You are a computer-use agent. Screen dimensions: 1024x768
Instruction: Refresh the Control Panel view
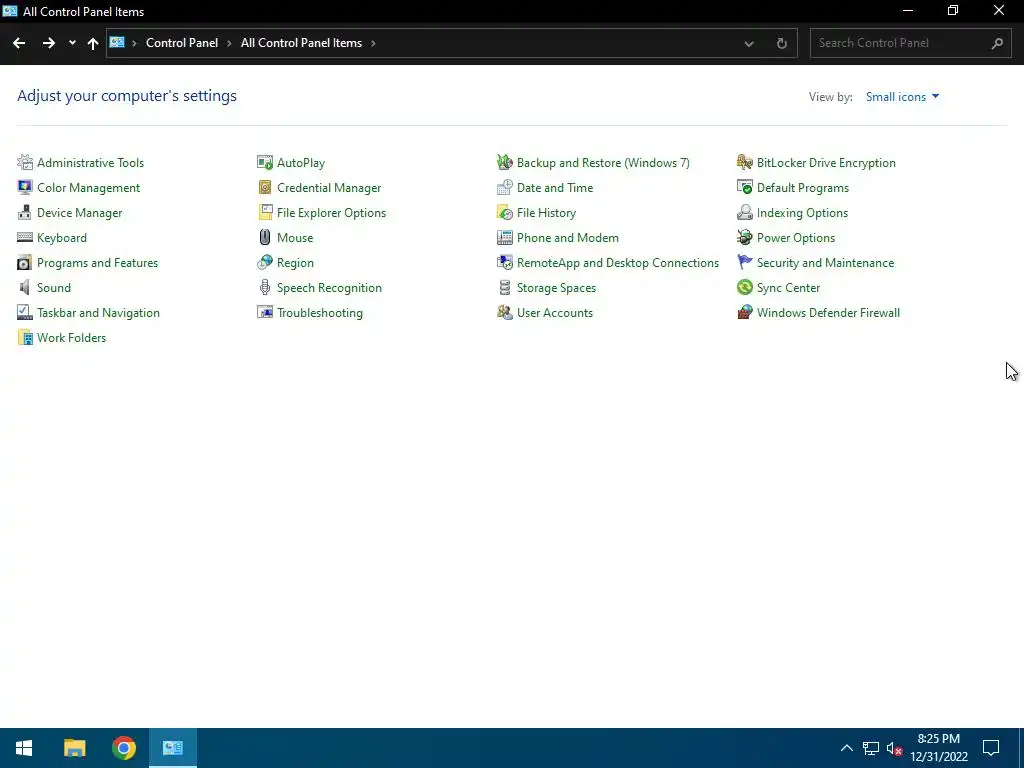782,43
